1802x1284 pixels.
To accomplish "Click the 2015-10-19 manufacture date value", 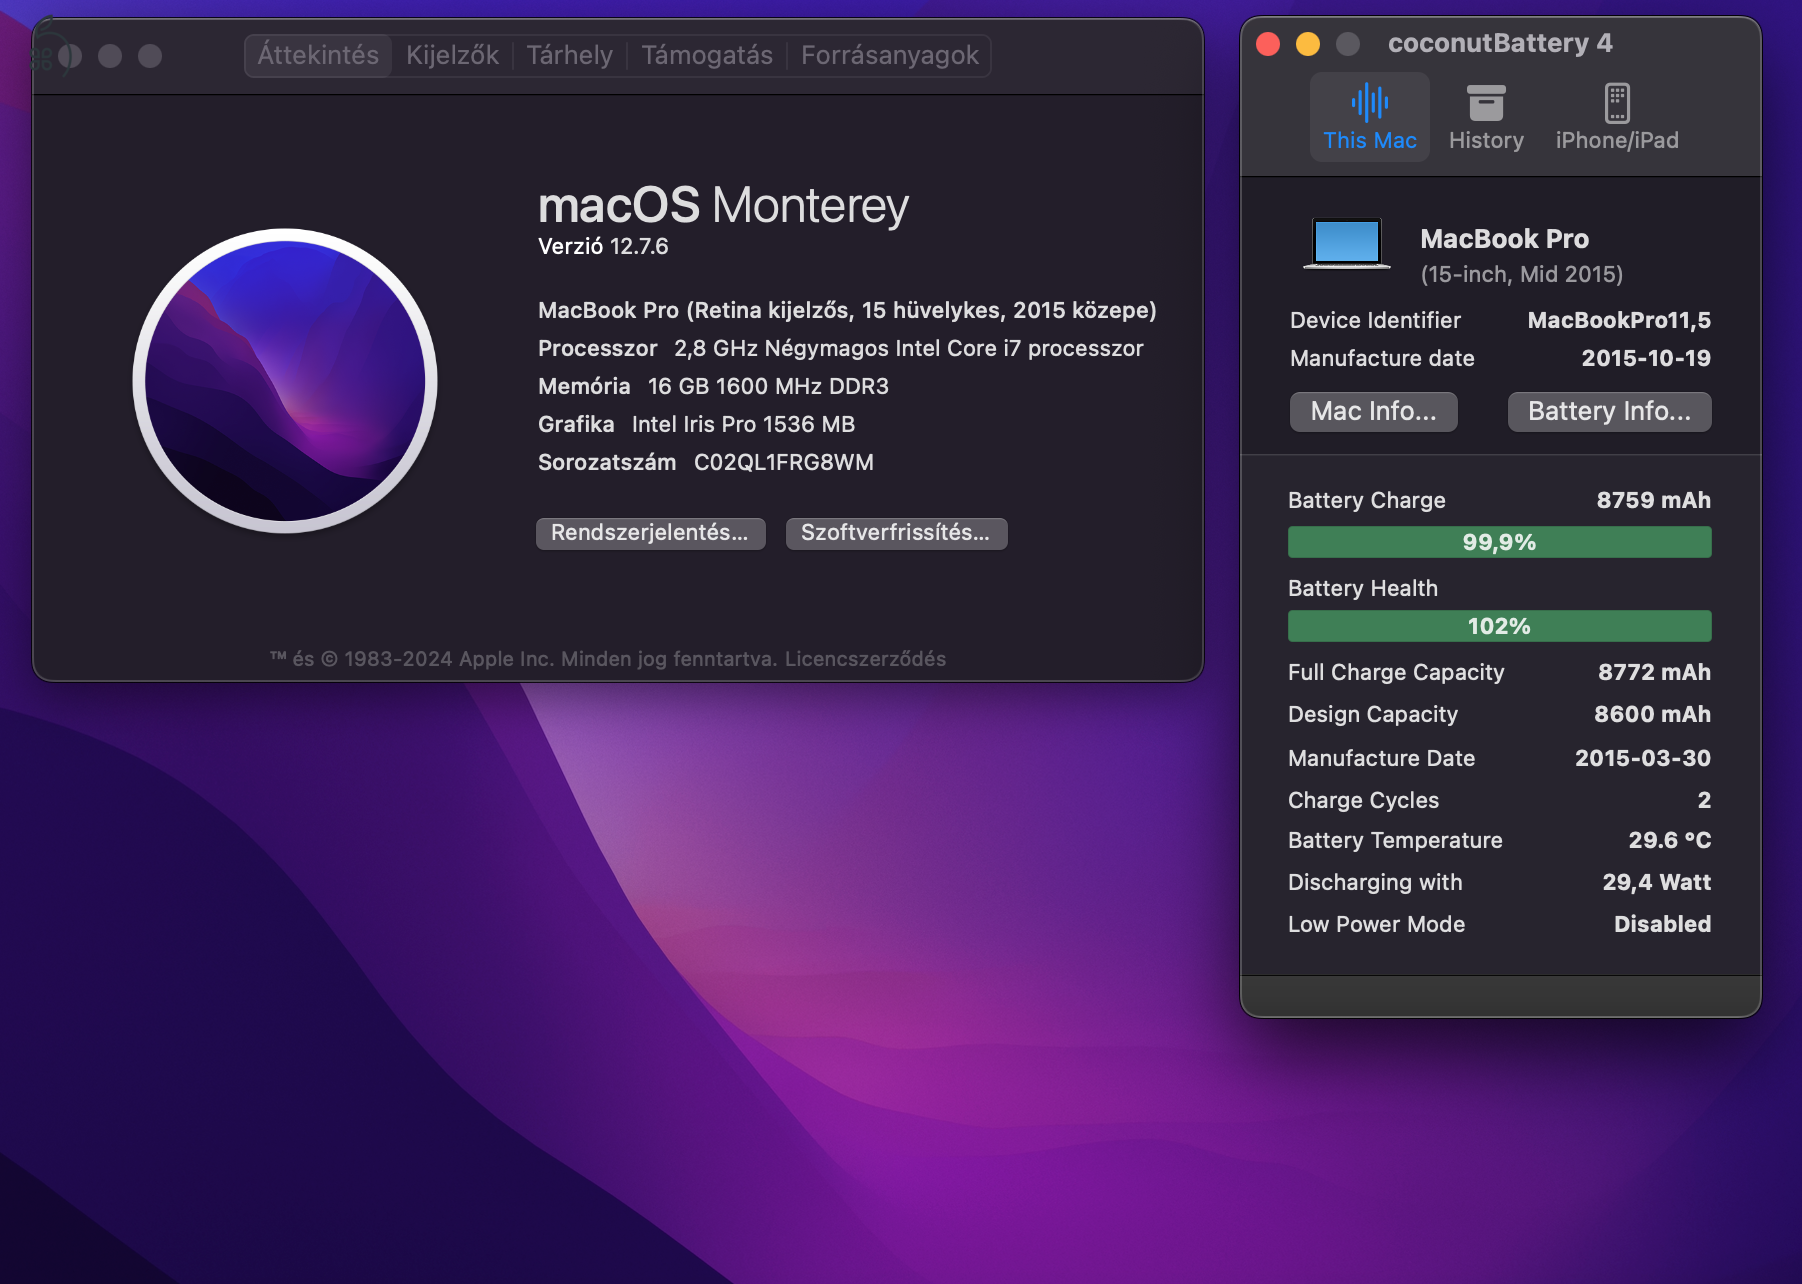I will (x=1646, y=358).
